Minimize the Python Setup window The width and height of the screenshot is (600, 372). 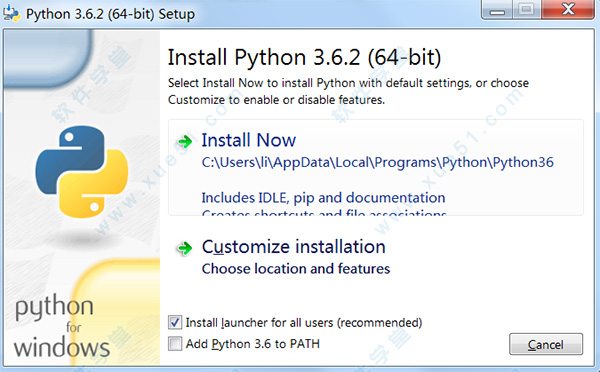point(497,10)
